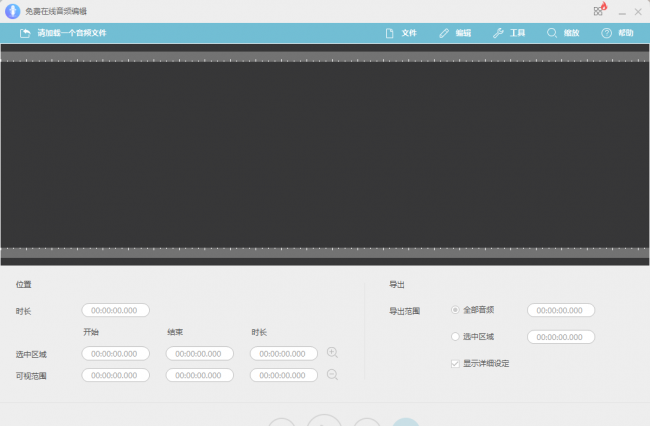Click the top timeline ruler
650x426 pixels.
tap(325, 57)
